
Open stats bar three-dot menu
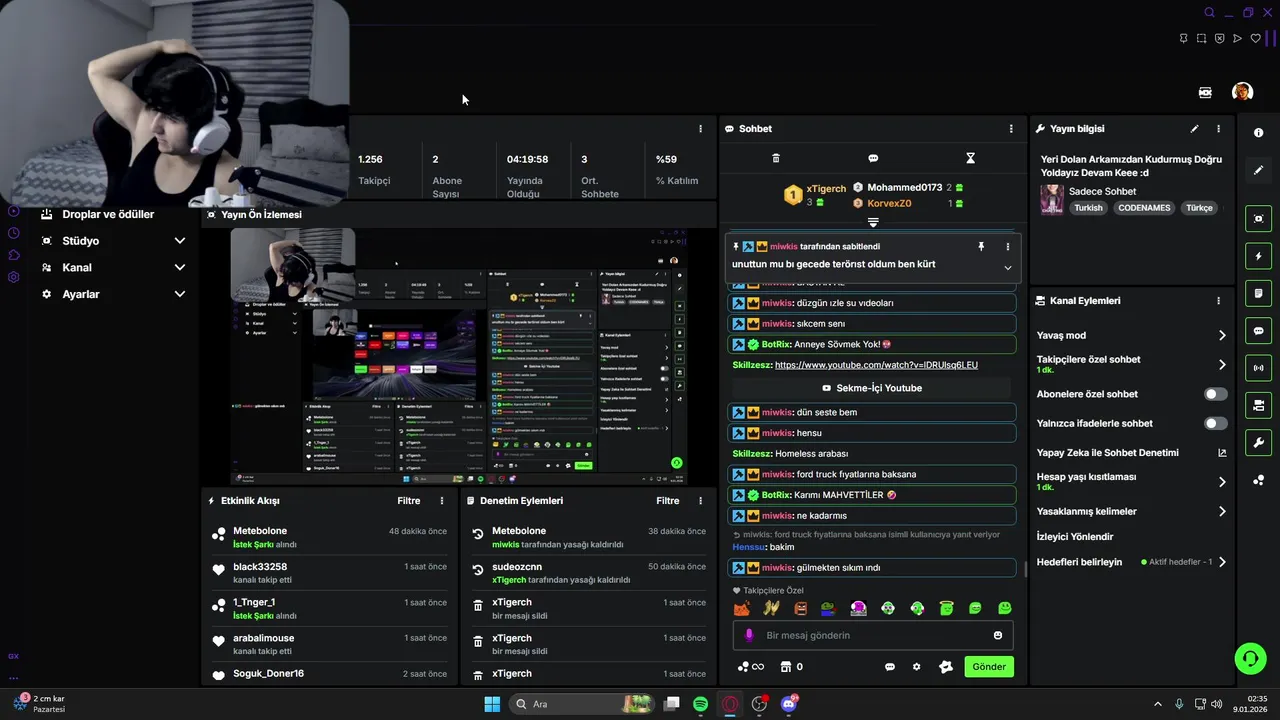tap(700, 129)
